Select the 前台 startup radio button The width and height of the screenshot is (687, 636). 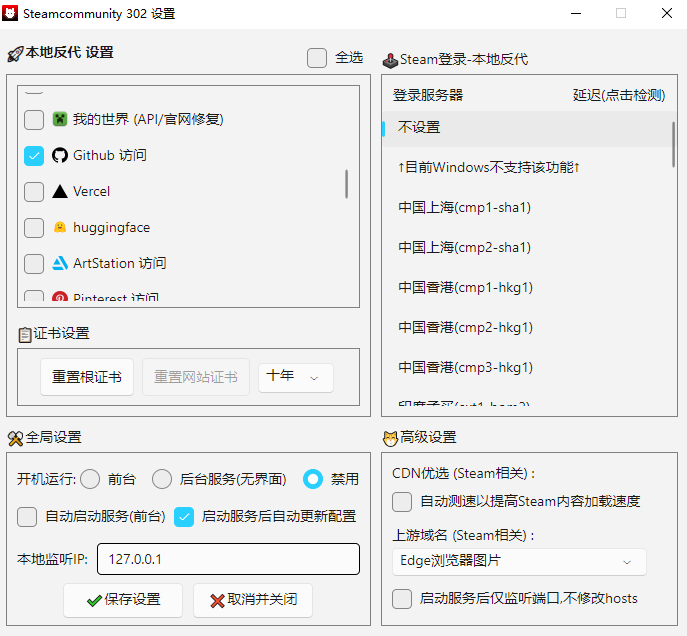click(x=90, y=479)
